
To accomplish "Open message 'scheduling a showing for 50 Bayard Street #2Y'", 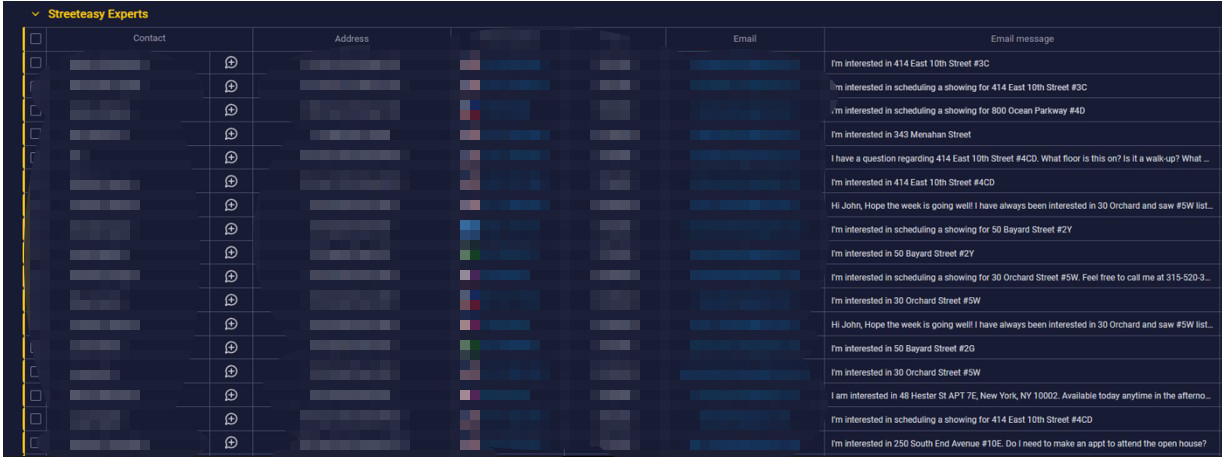I will (x=951, y=229).
